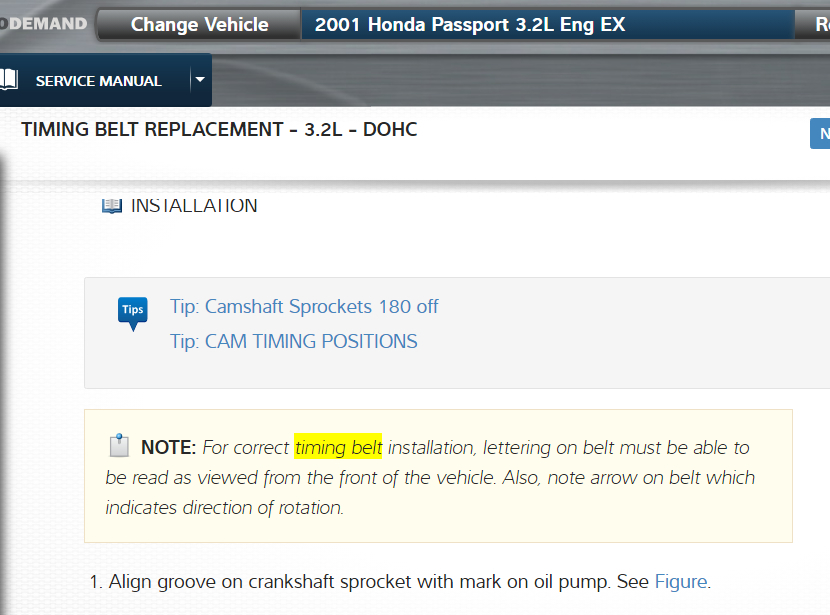This screenshot has height=615, width=830.
Task: Switch to the partially visible tab right of the vehicle name
Action: point(814,25)
